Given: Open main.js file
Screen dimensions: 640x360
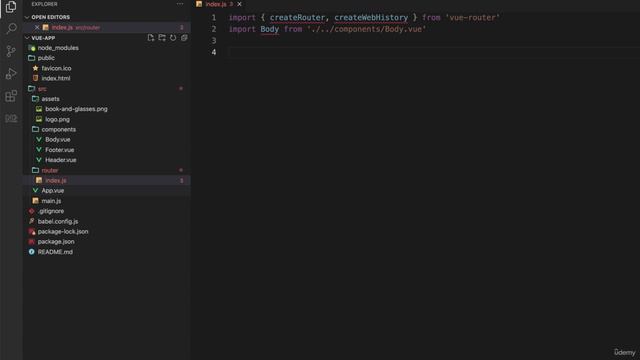Looking at the screenshot, I should click(x=51, y=201).
